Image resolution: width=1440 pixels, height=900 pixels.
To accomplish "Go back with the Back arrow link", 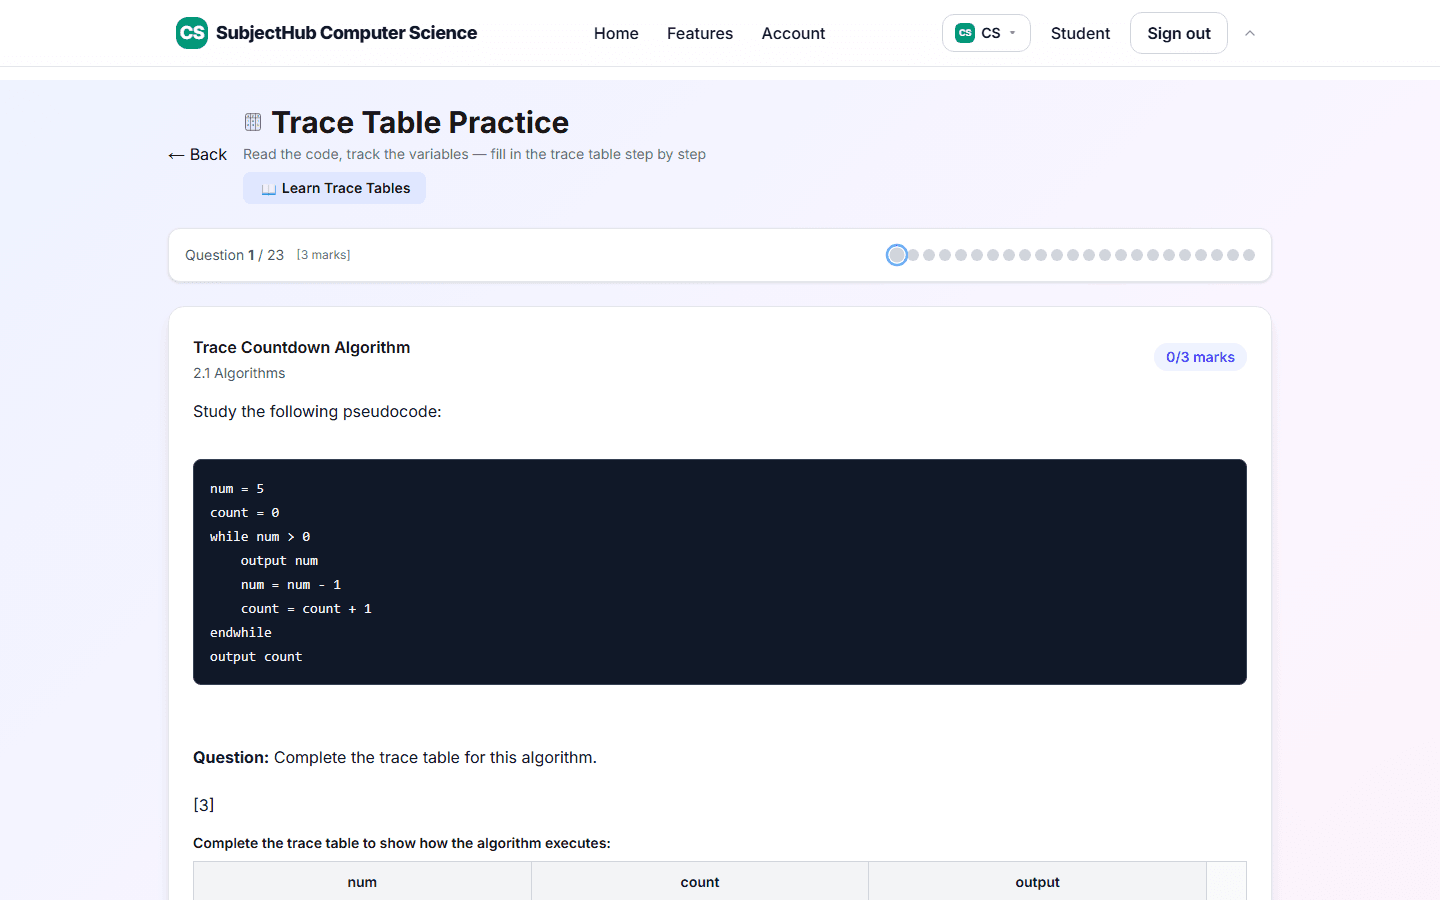I will 198,154.
